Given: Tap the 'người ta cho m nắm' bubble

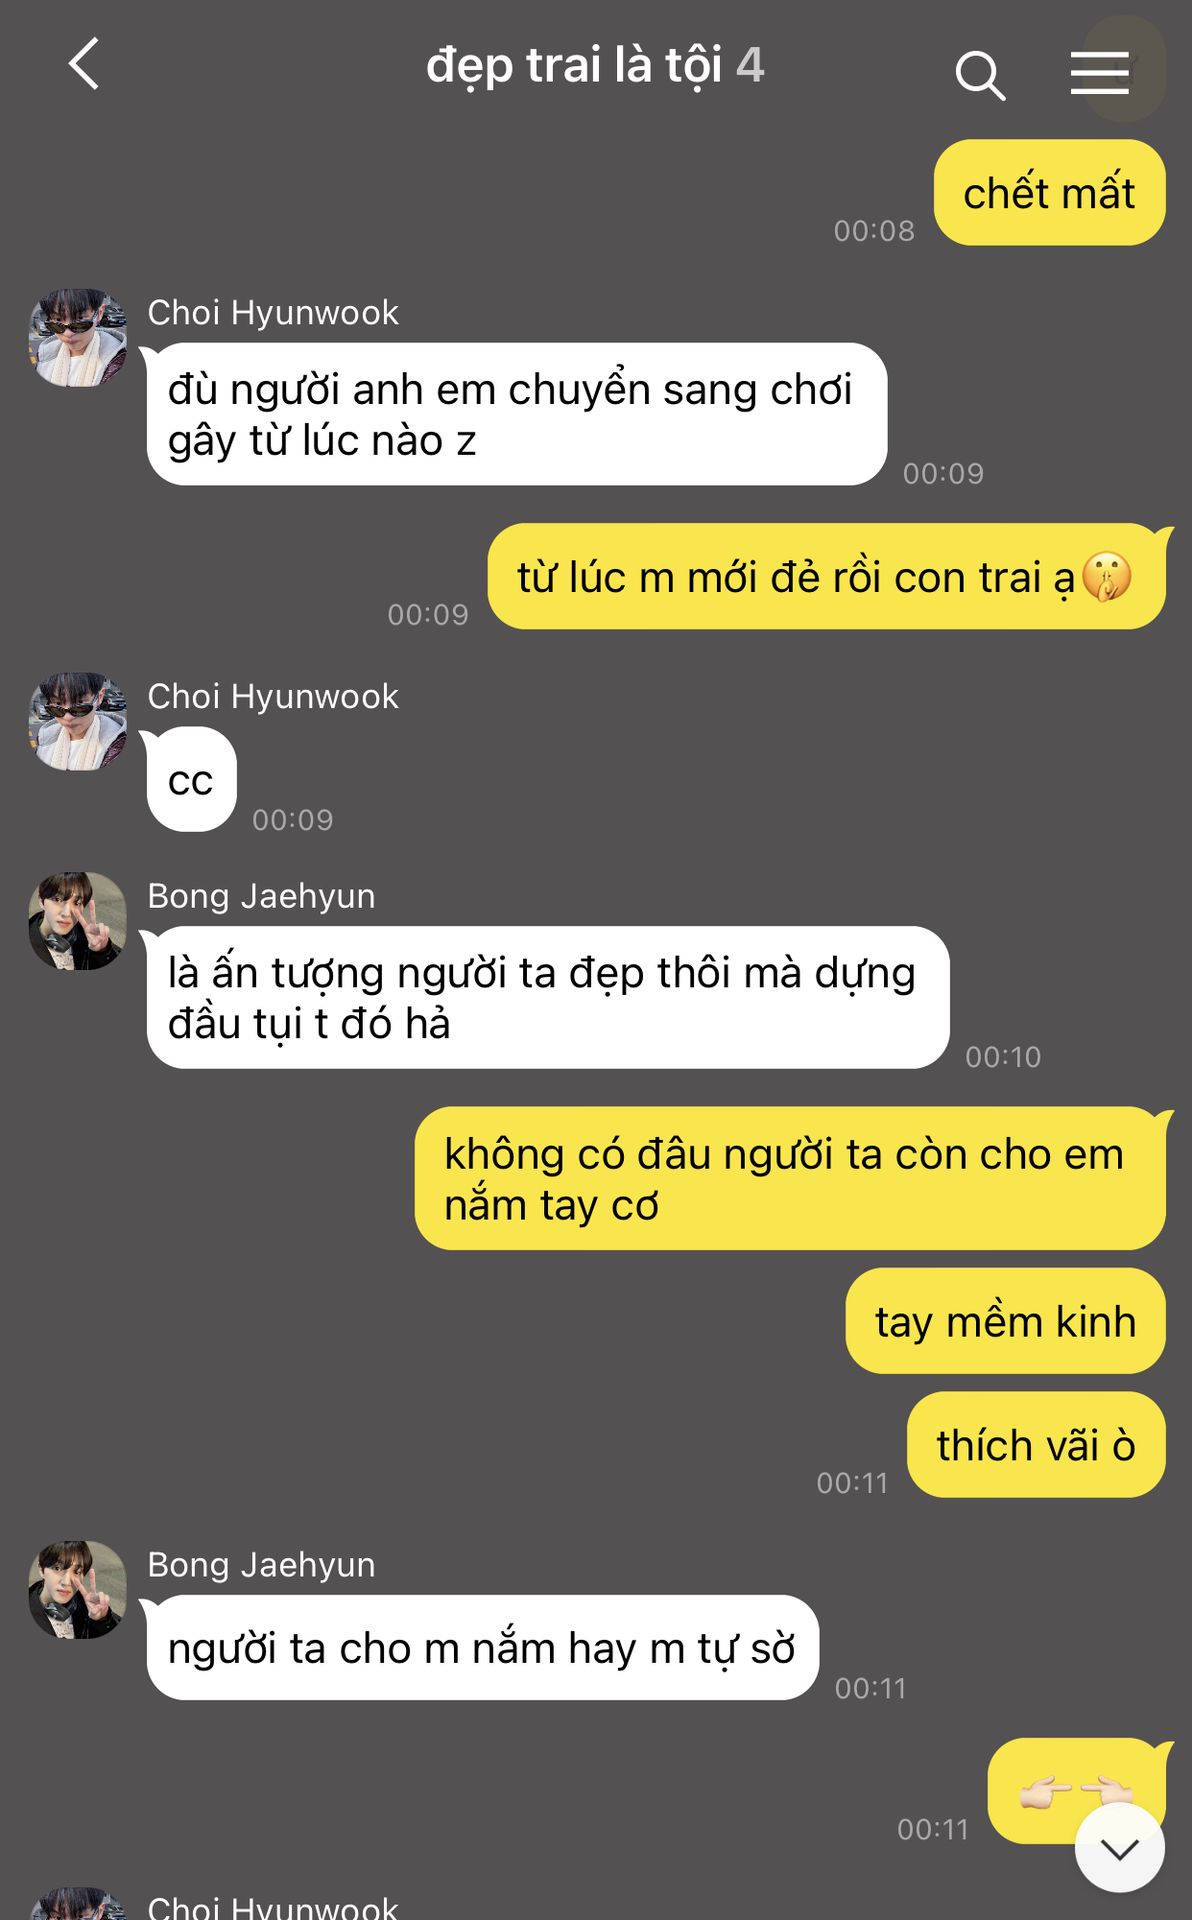Looking at the screenshot, I should tap(483, 1648).
